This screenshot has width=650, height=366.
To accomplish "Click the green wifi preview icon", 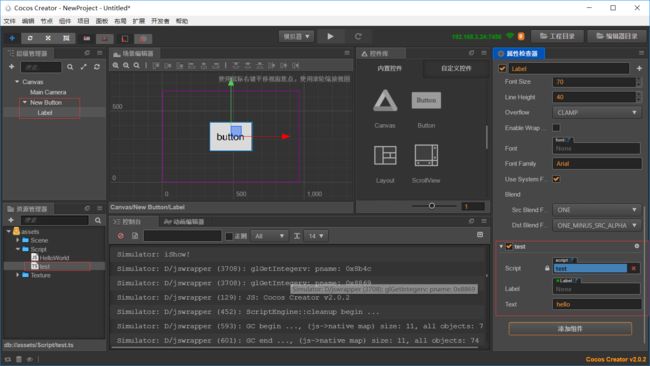I will [510, 36].
